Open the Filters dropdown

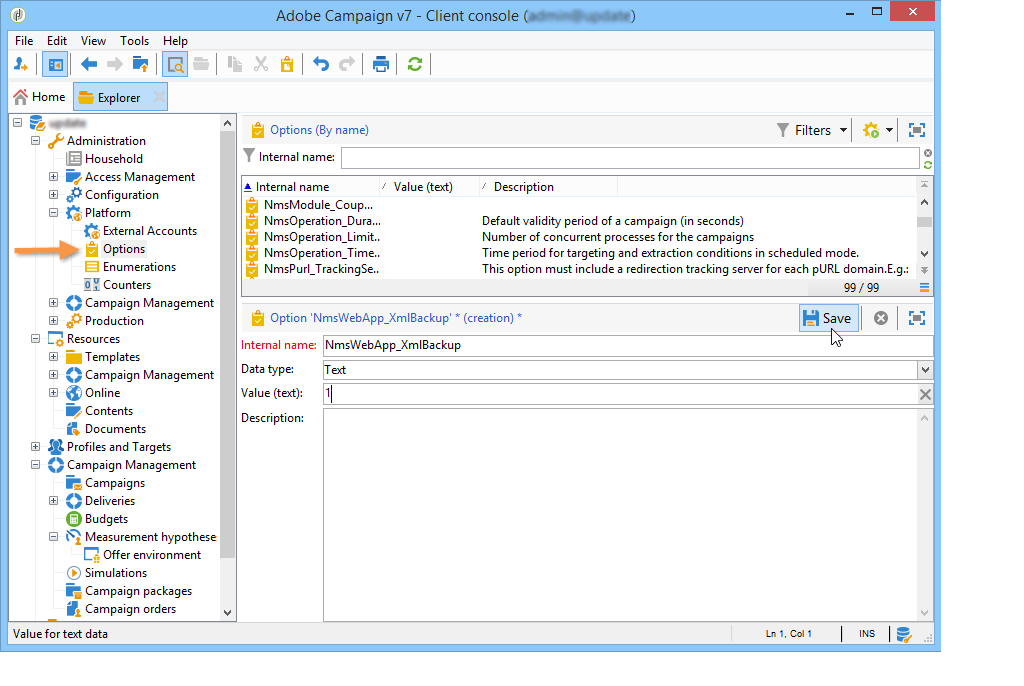click(x=812, y=130)
